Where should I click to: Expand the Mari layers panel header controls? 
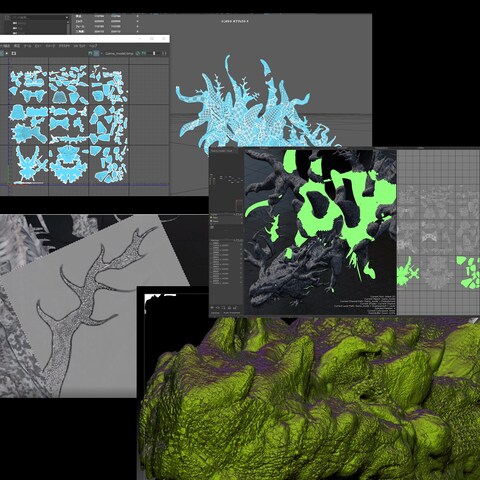tap(238, 214)
